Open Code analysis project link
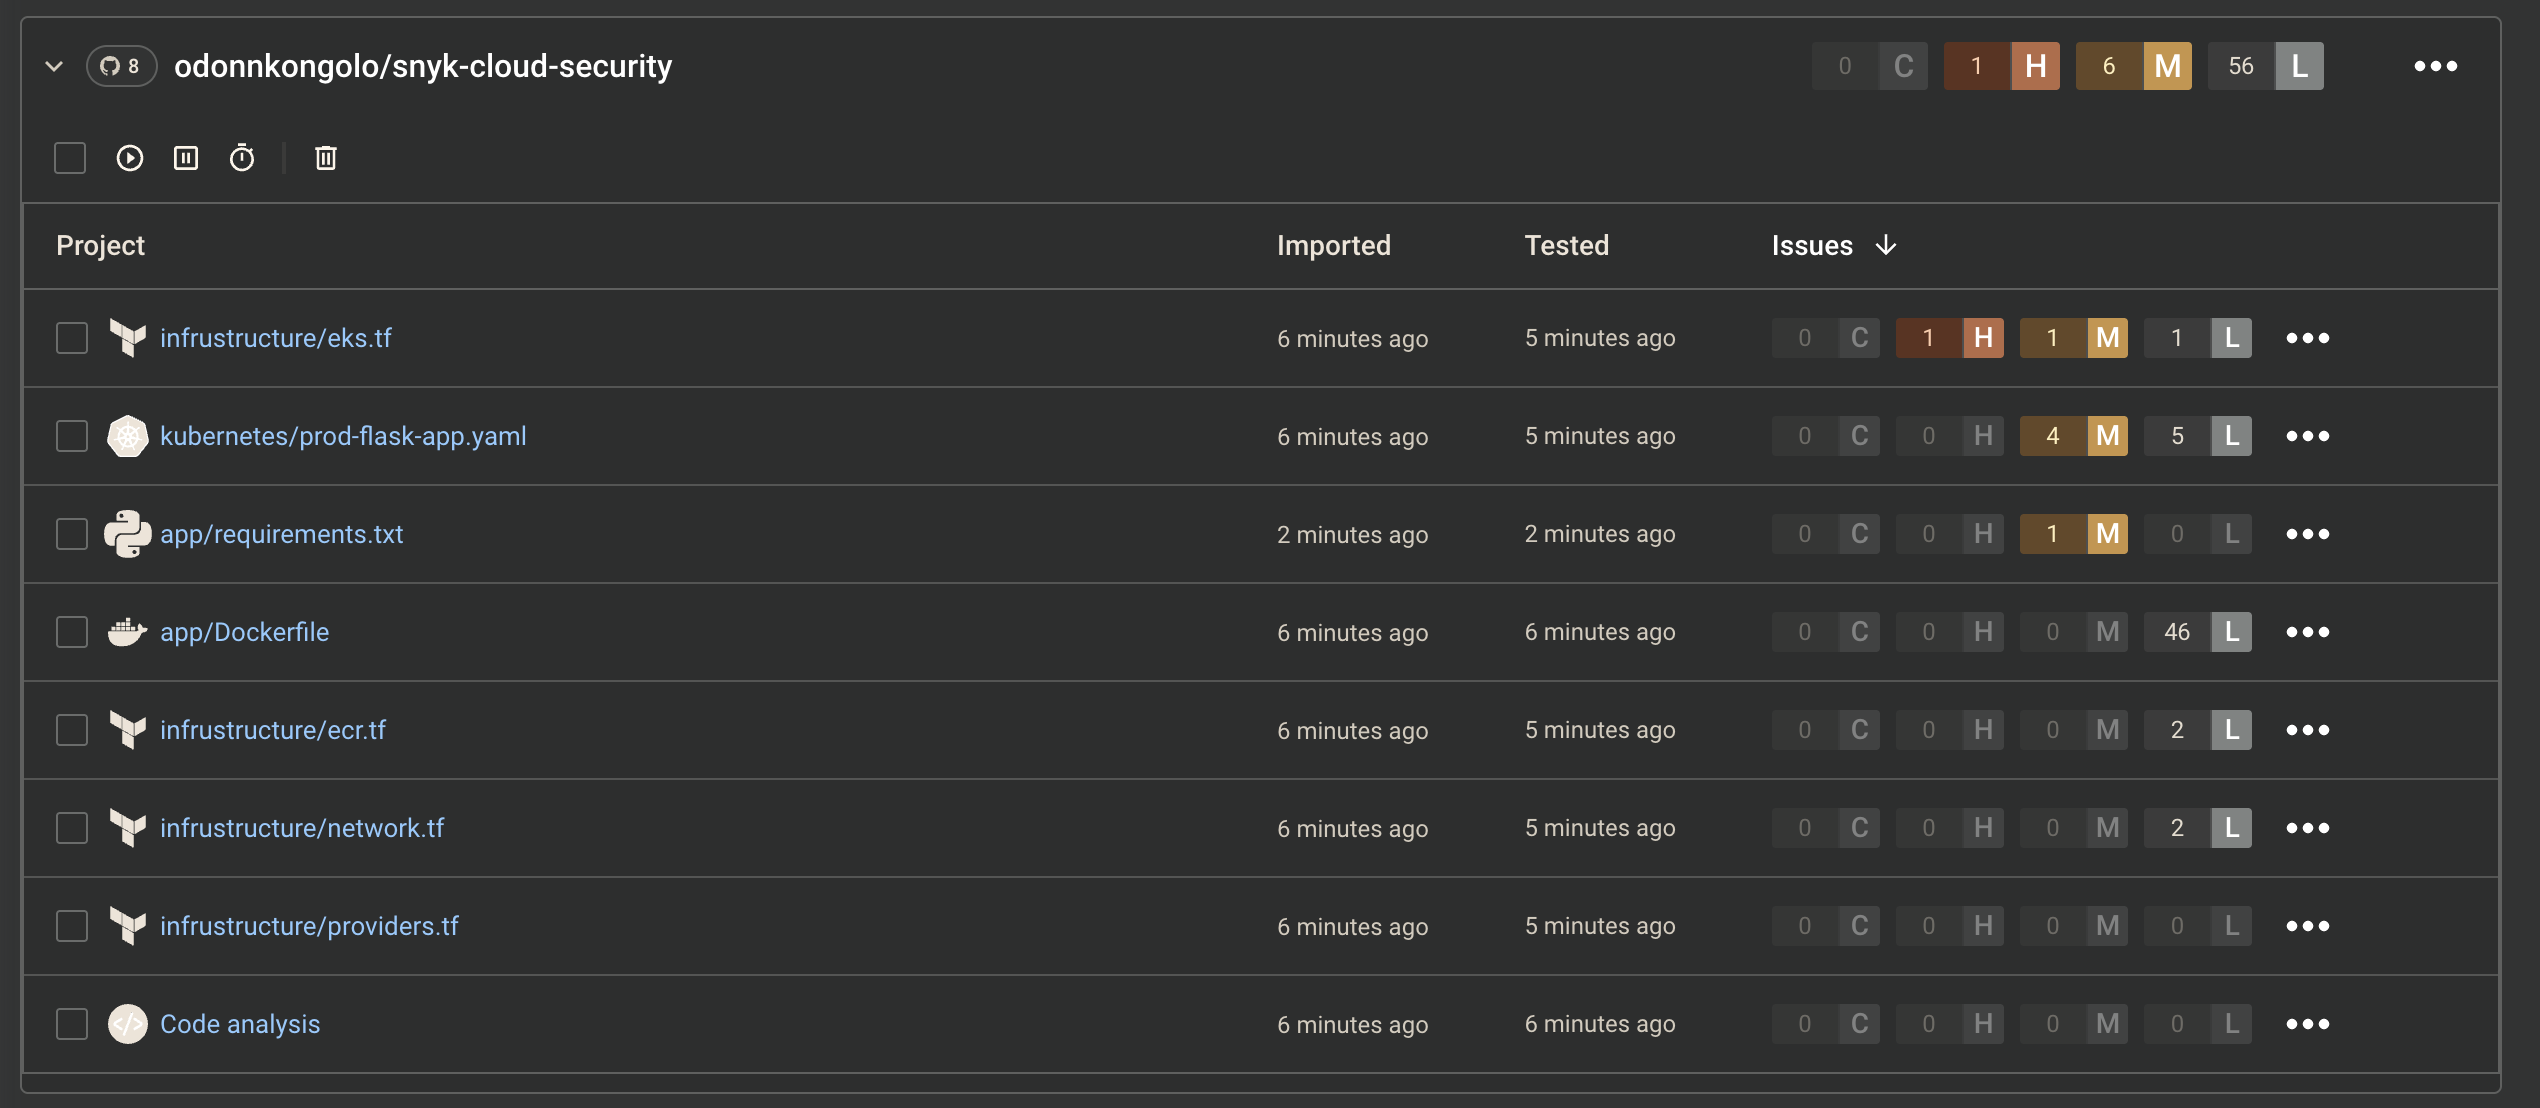This screenshot has height=1108, width=2540. (240, 1024)
